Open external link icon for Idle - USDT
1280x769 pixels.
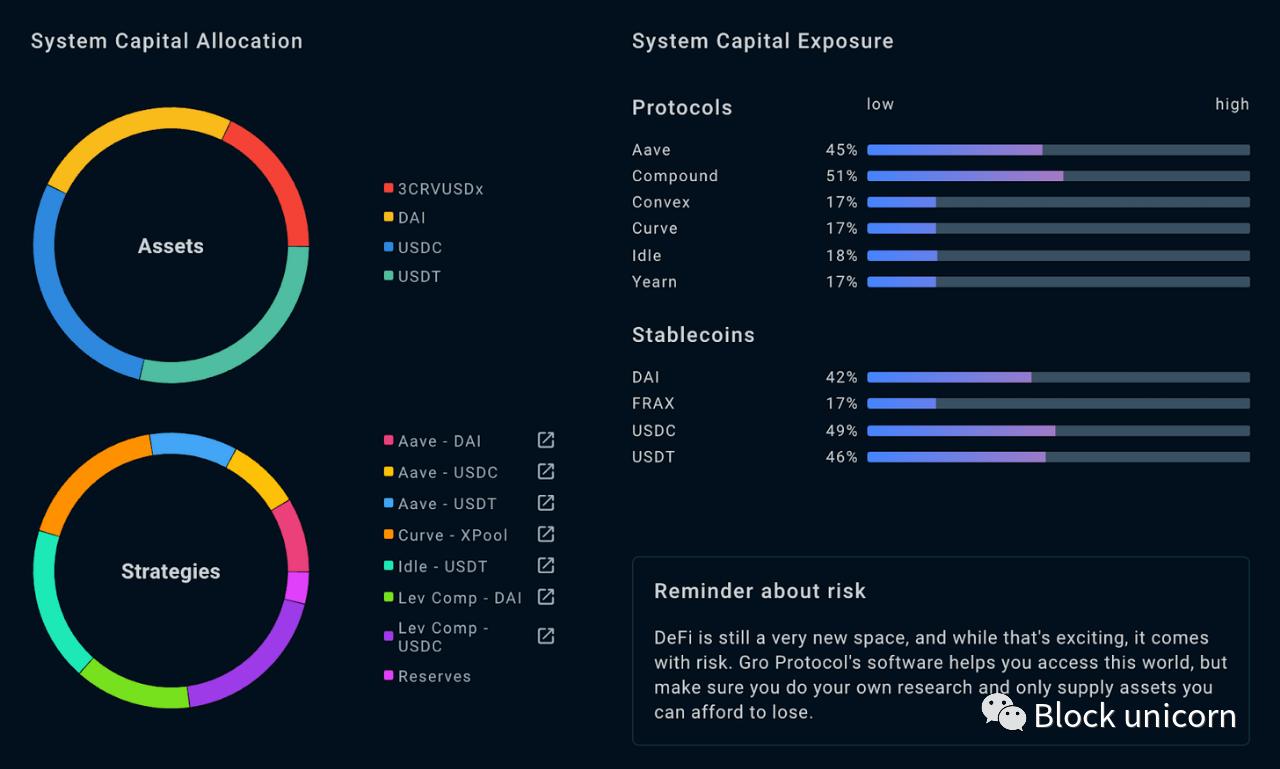[x=546, y=565]
